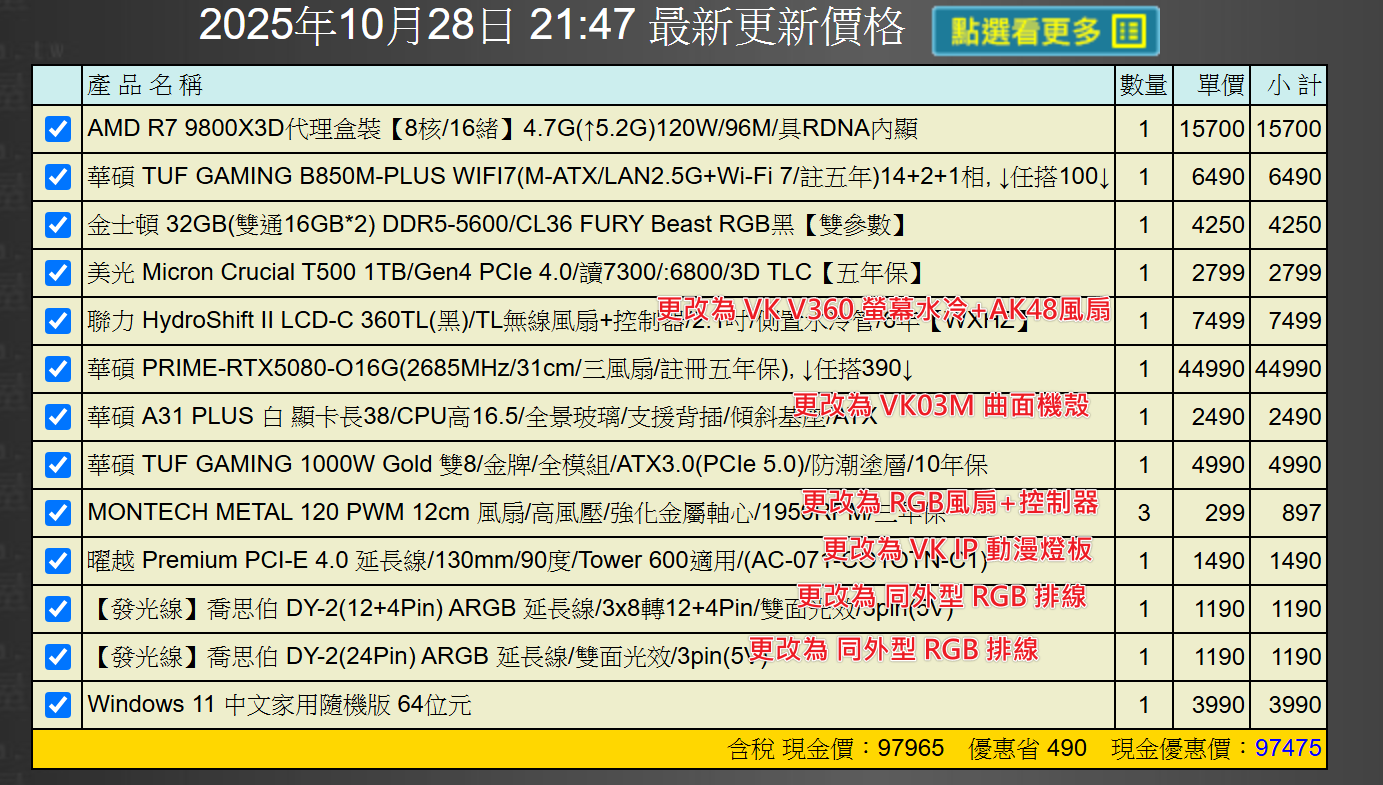Click subtotal 2799 in the Micron T500 row
Screen dimensions: 1383x785
click(1295, 274)
